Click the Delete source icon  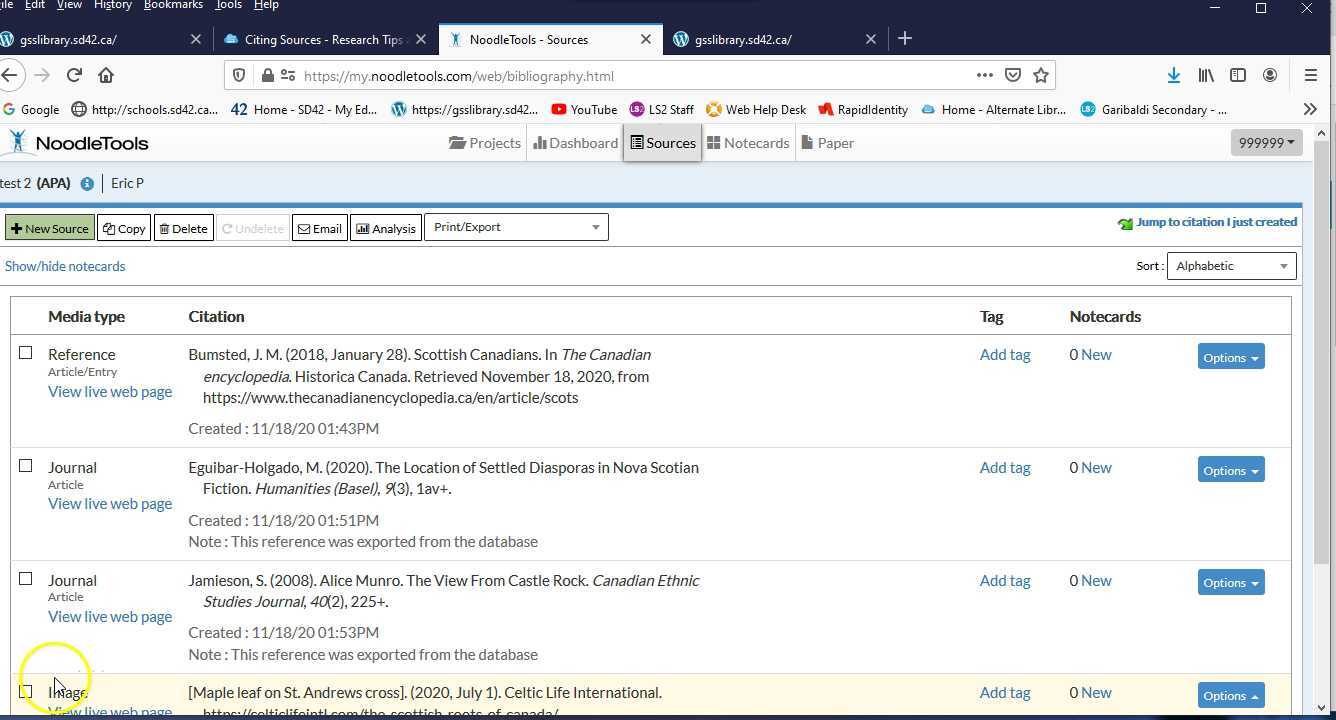tap(183, 227)
